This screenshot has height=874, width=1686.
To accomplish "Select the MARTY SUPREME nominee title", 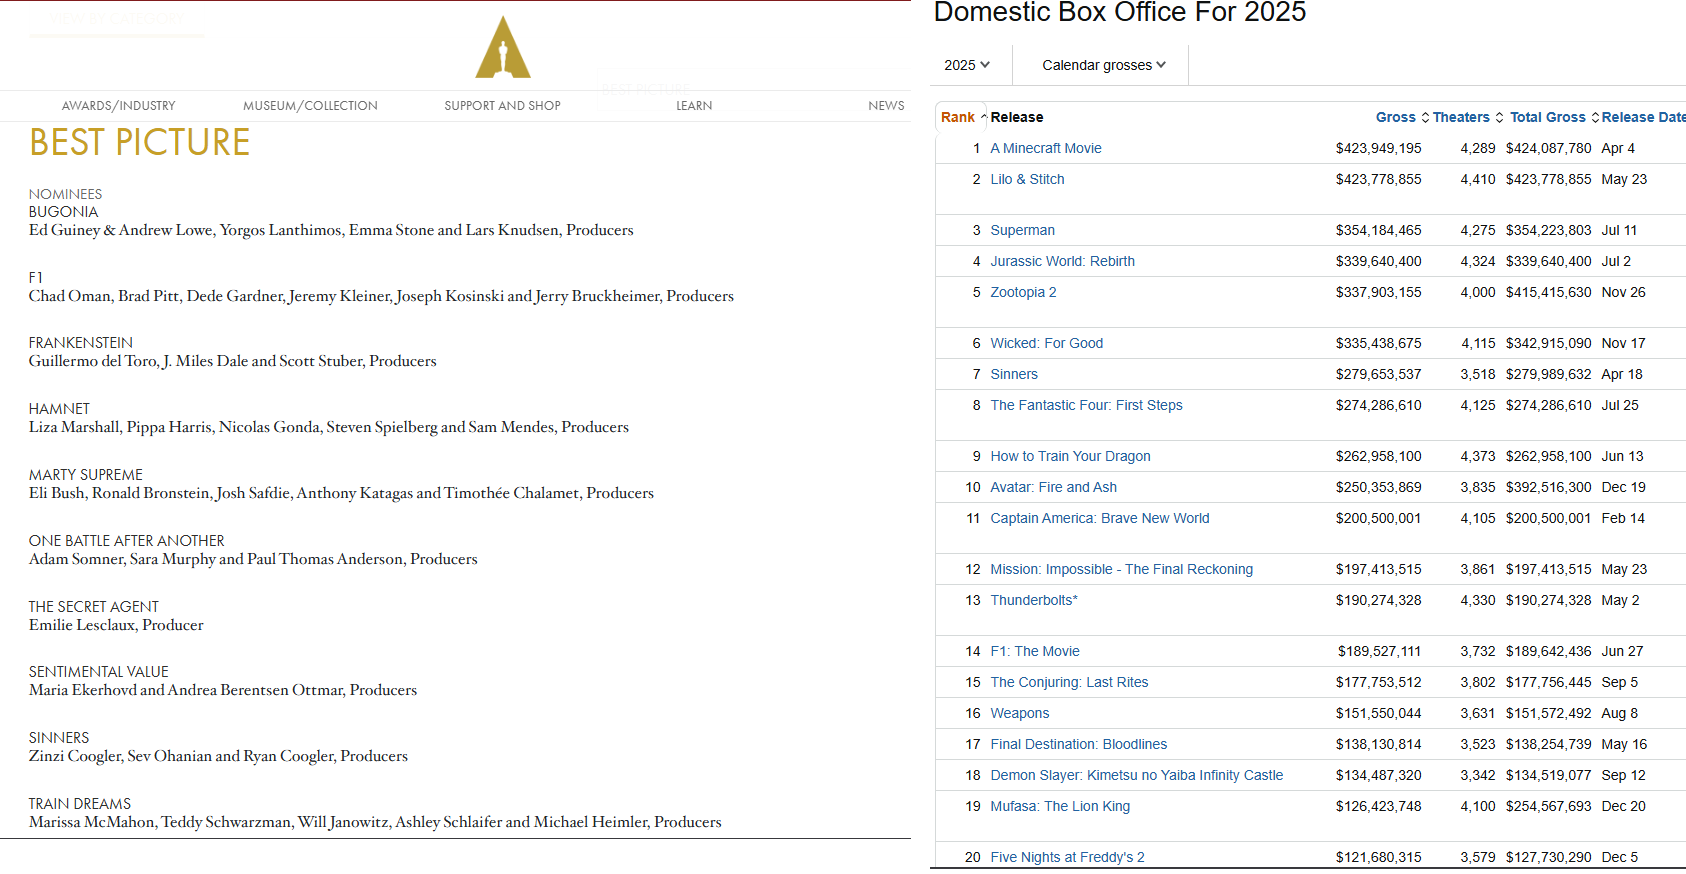I will (85, 475).
